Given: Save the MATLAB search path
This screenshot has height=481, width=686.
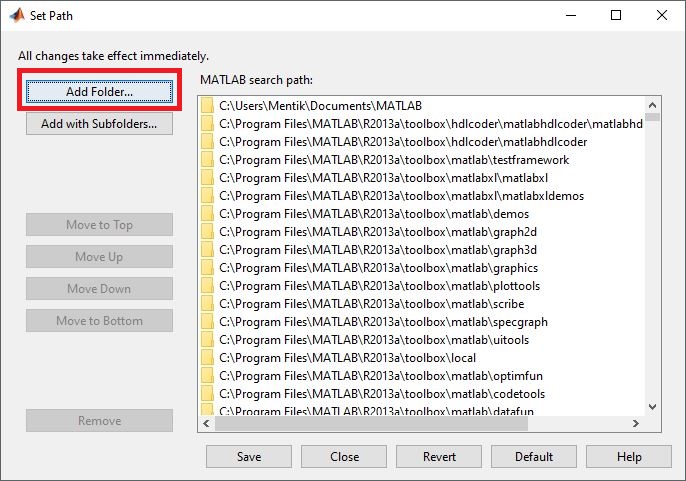Looking at the screenshot, I should [249, 456].
